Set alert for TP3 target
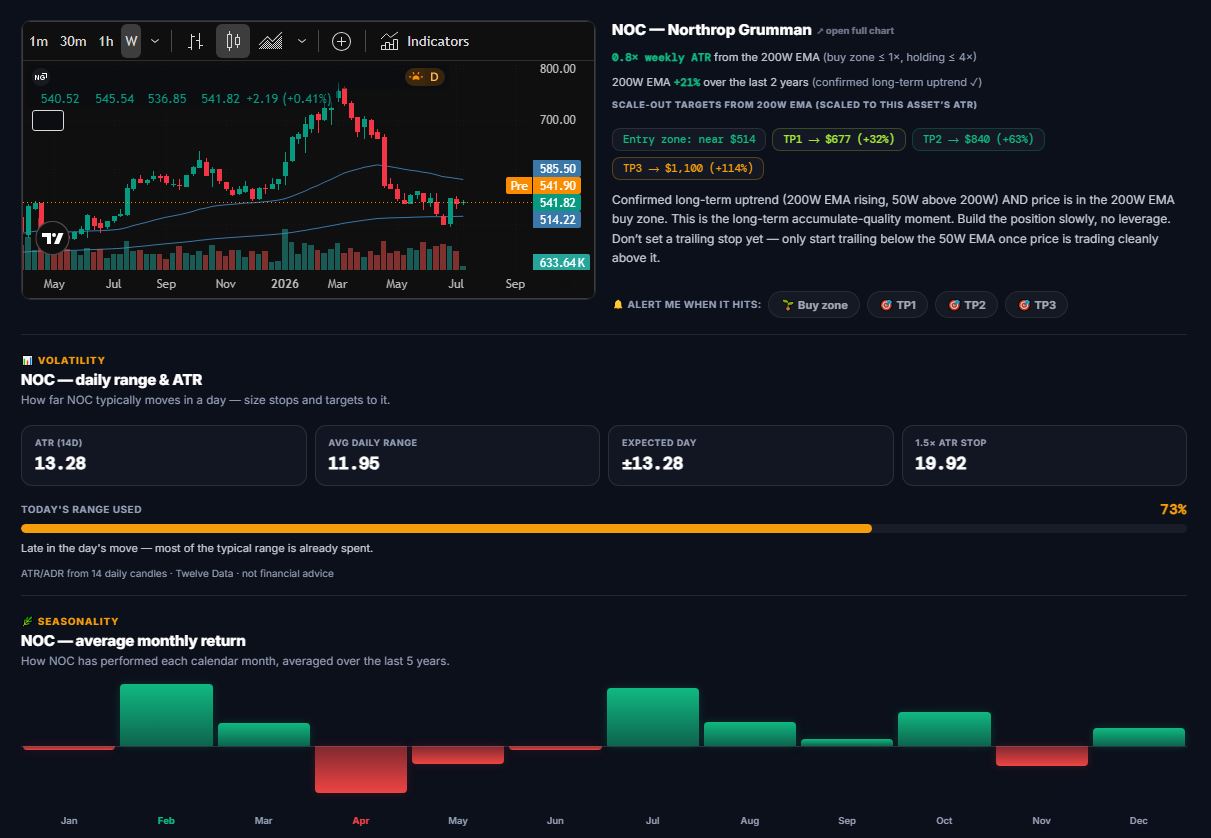1211x838 pixels. [1036, 305]
